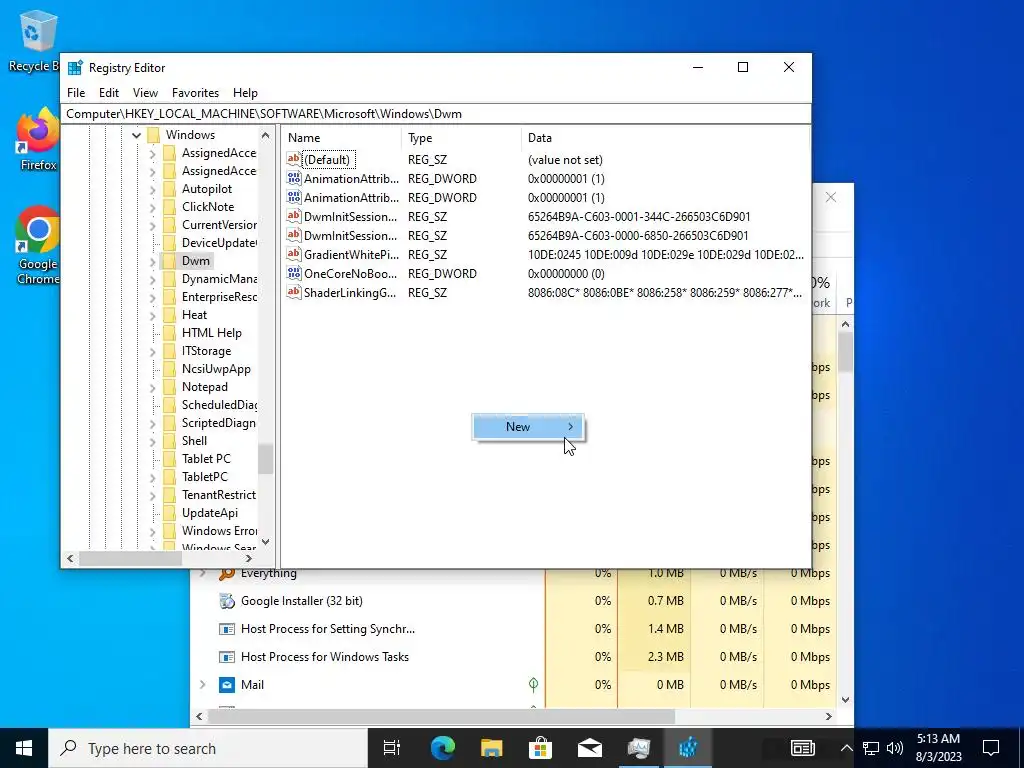The image size is (1024, 768).
Task: Click the Everything app icon in Task Manager
Action: 227,573
